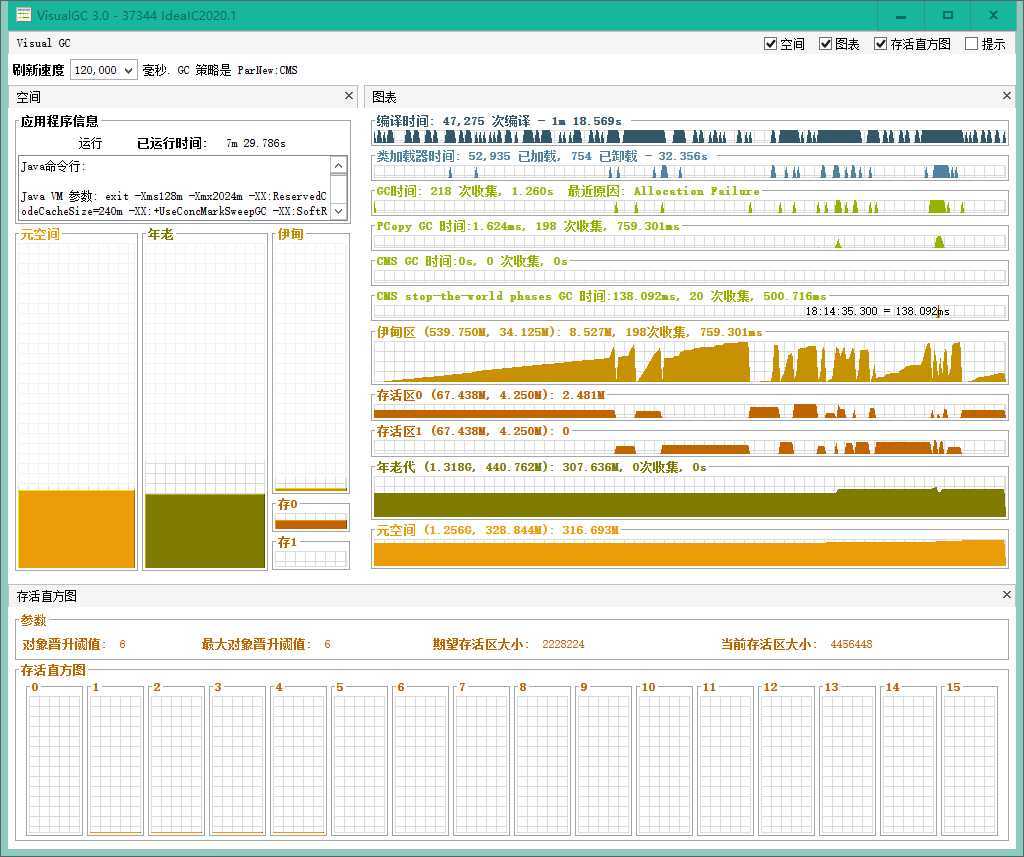Screen dimensions: 1024x857
Task: Click the 对象晋升阈值 value 6
Action: (122, 644)
